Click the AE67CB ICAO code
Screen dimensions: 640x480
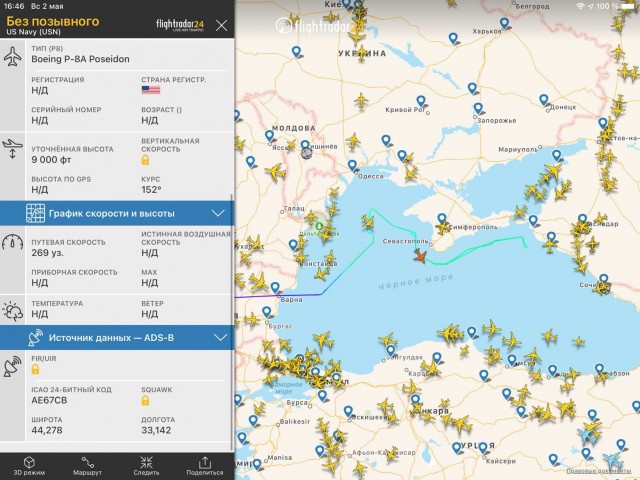49,400
